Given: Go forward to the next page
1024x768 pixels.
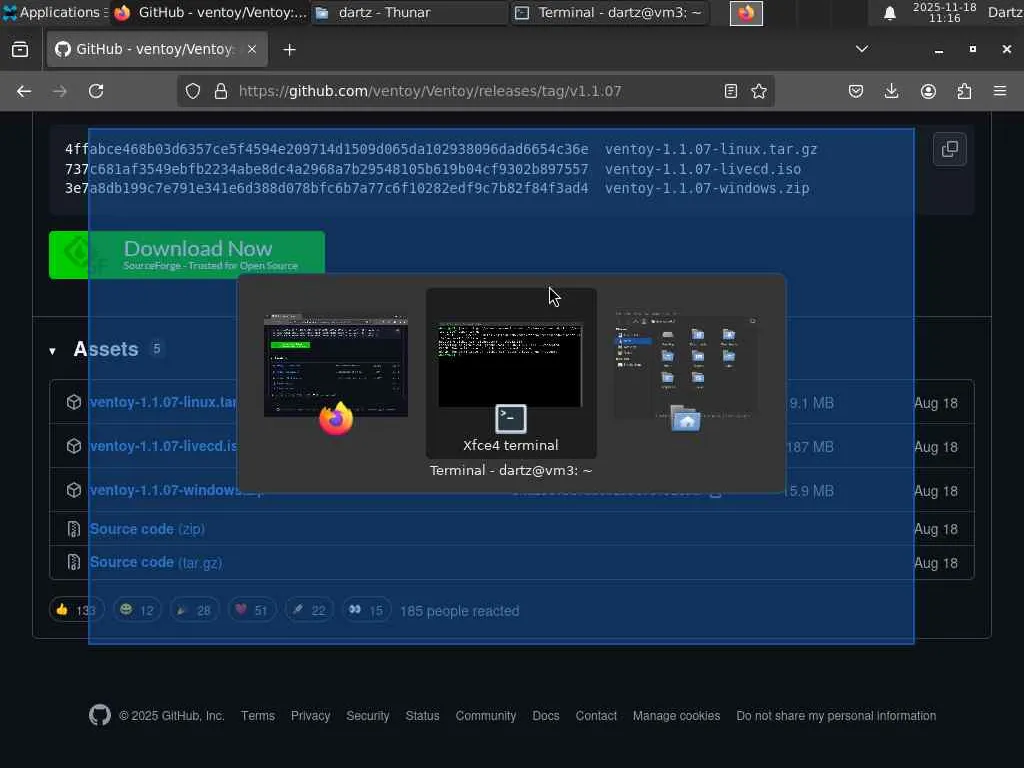Looking at the screenshot, I should 60,91.
